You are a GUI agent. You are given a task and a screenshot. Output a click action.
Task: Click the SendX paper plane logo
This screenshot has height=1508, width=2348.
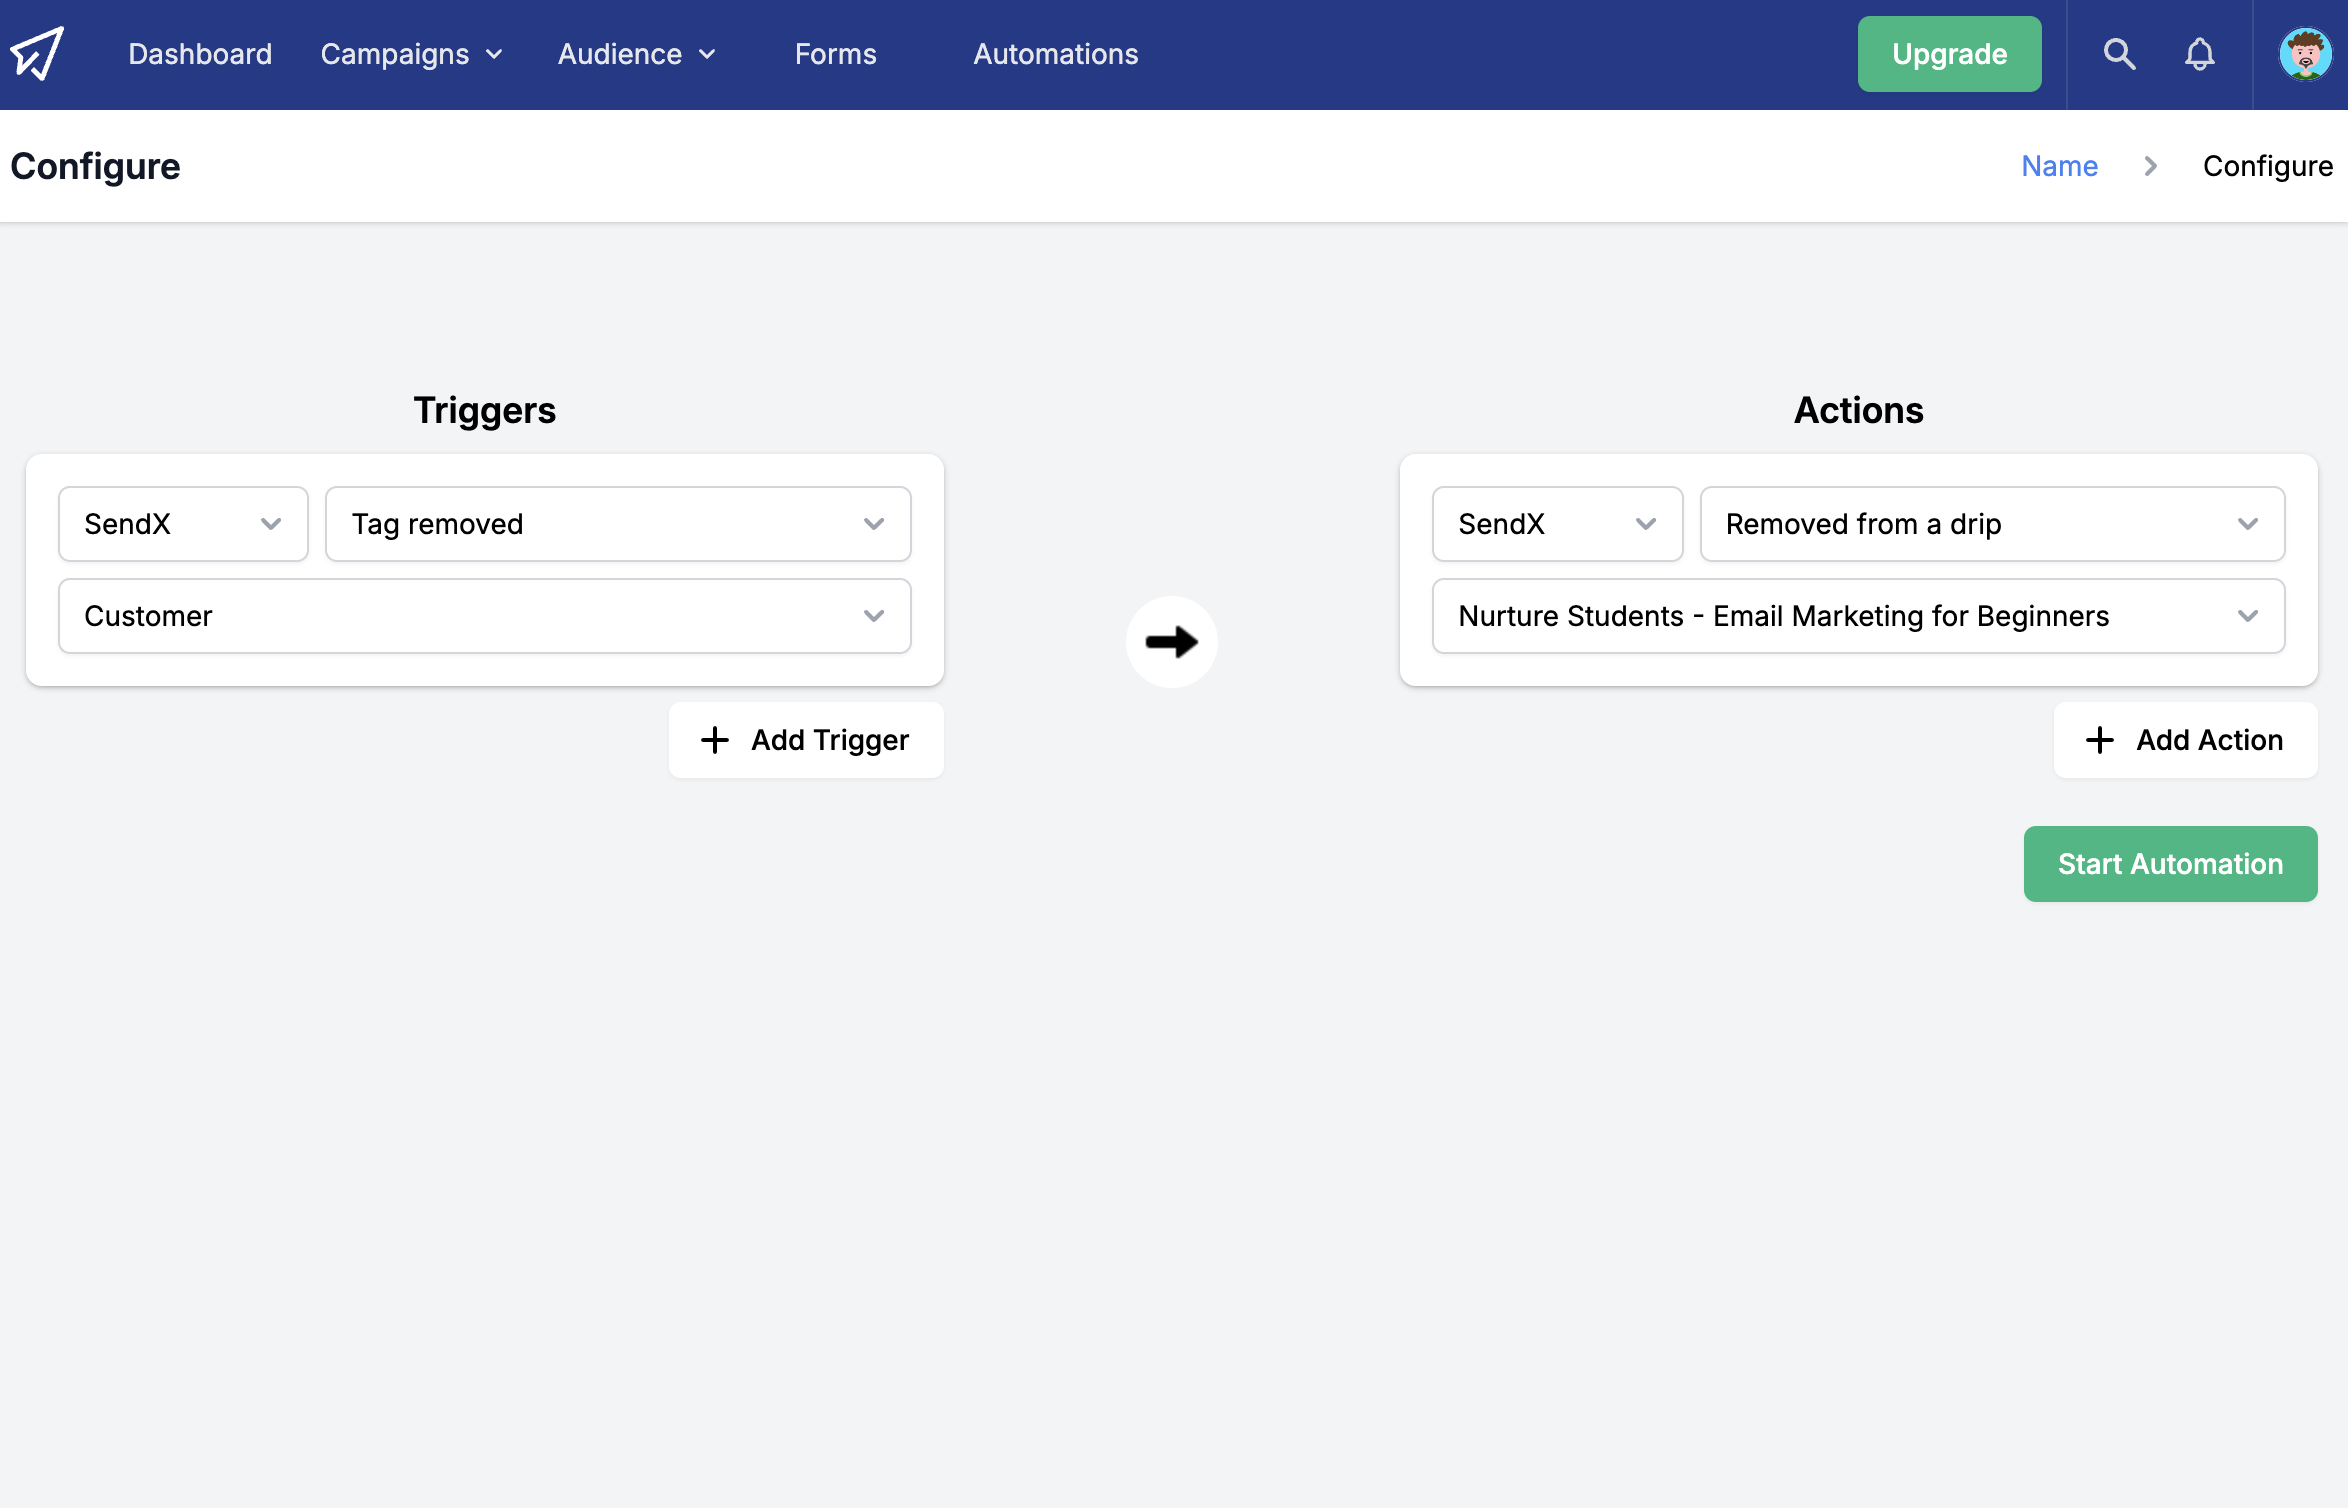point(37,53)
